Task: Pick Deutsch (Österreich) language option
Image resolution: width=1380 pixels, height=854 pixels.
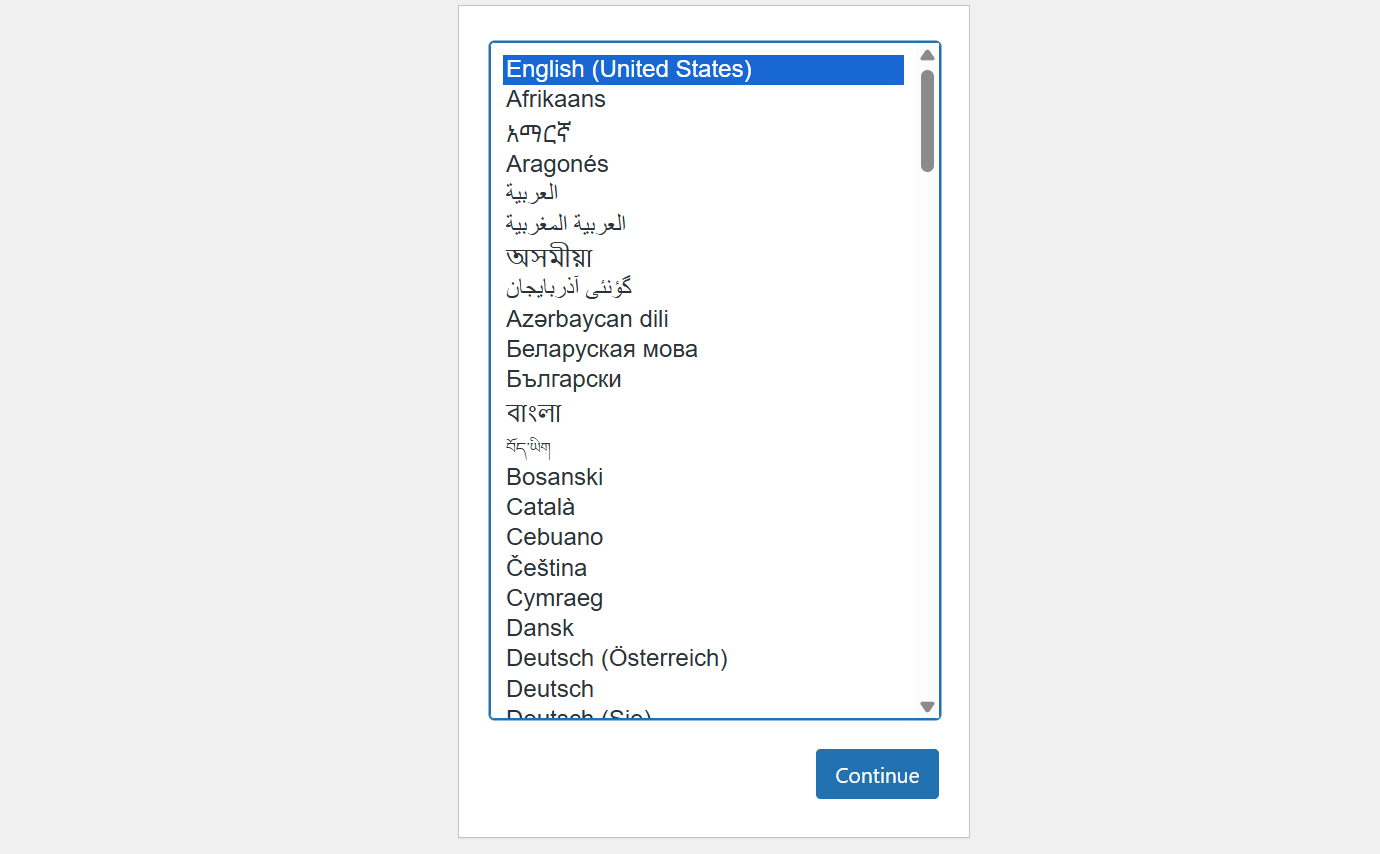Action: click(617, 658)
